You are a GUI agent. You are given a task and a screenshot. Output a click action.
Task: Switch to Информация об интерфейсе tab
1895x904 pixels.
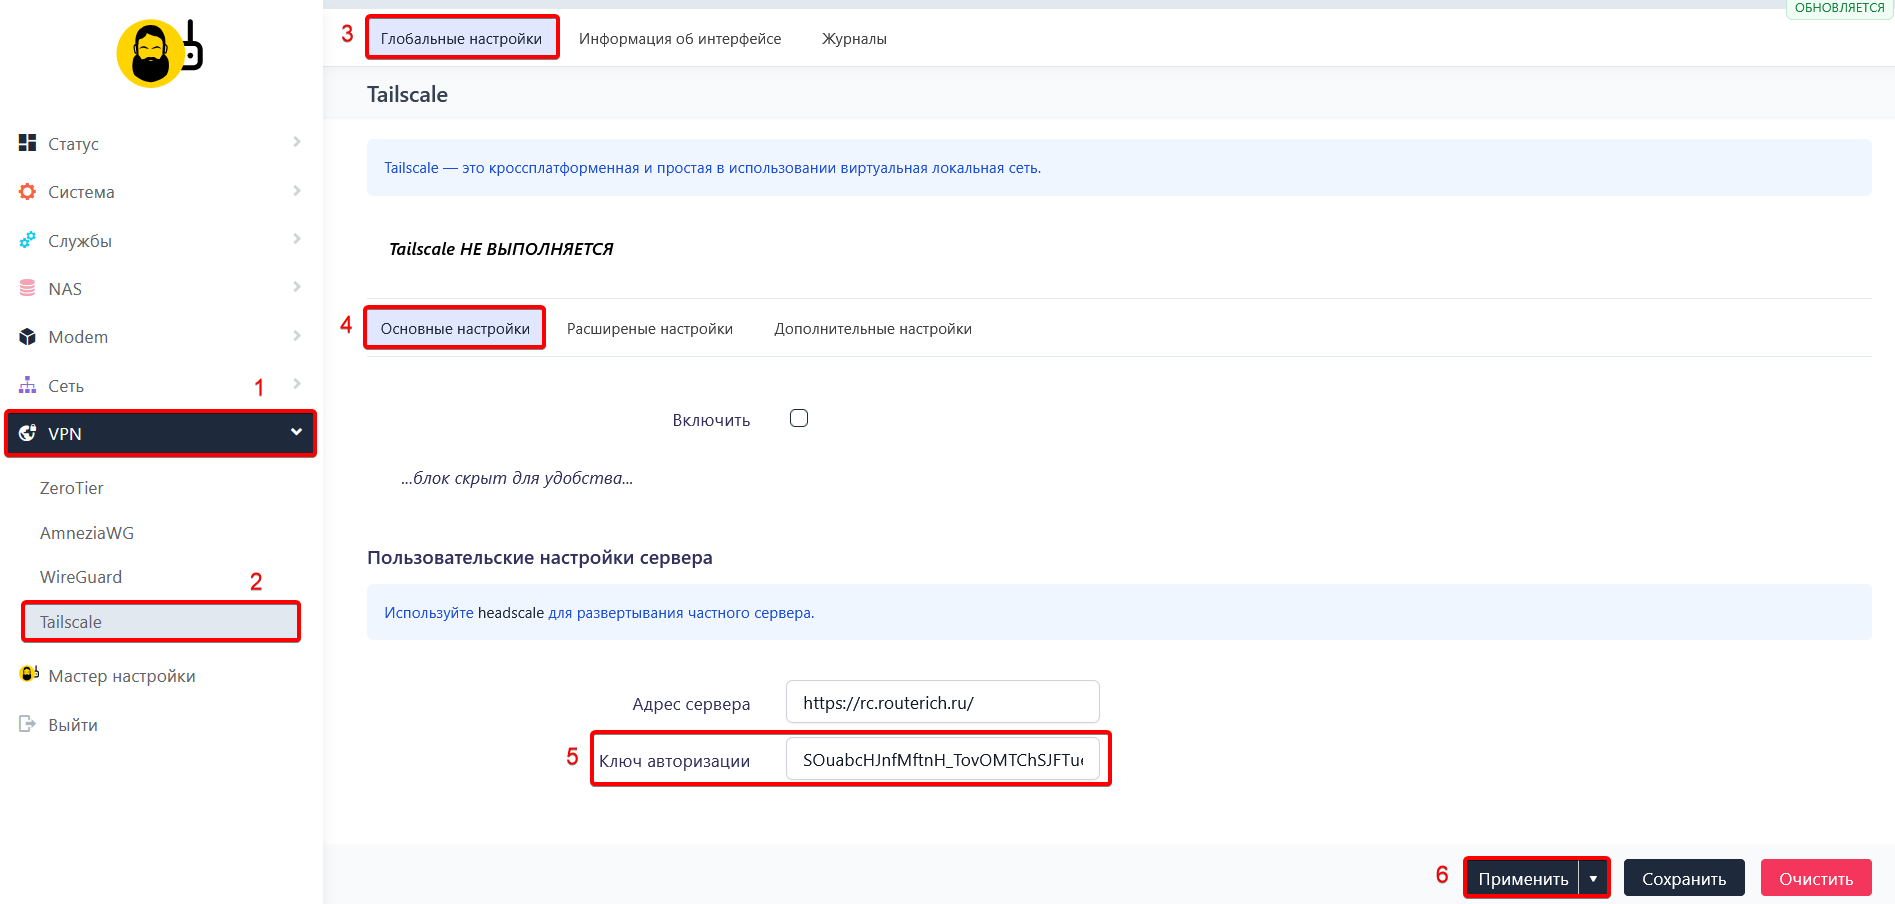pos(681,38)
